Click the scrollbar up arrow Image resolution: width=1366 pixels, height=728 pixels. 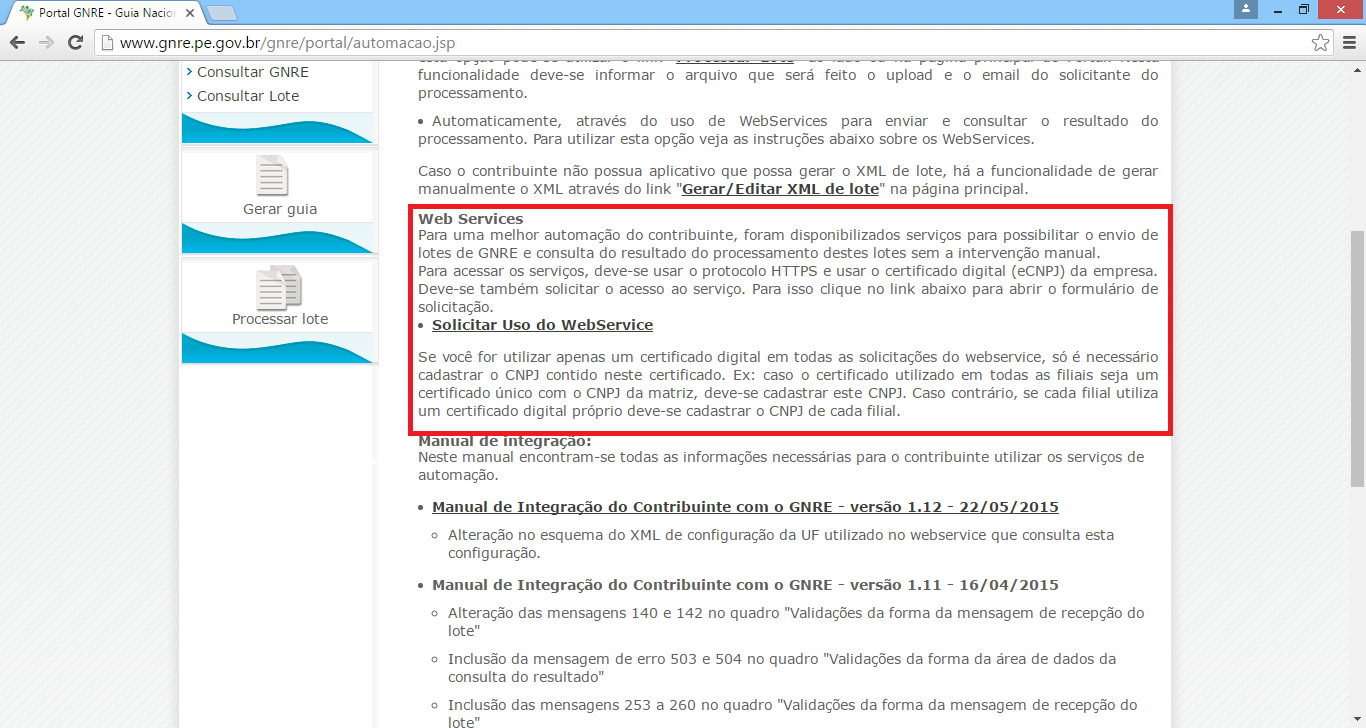(x=1357, y=69)
